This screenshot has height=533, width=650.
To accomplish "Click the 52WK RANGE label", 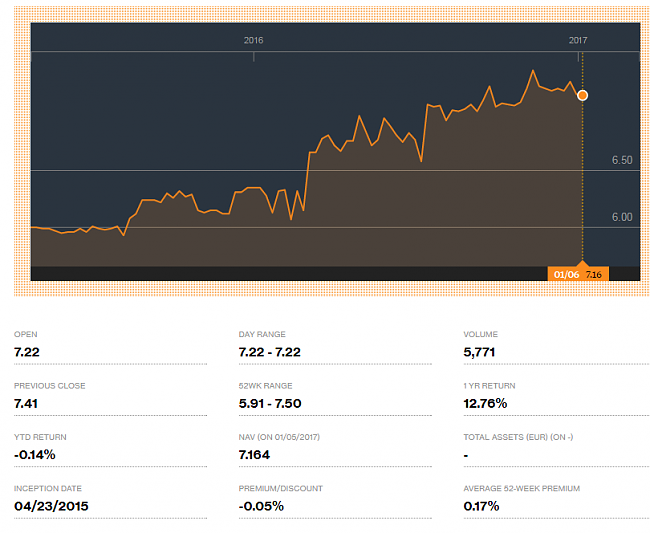I will click(x=265, y=385).
